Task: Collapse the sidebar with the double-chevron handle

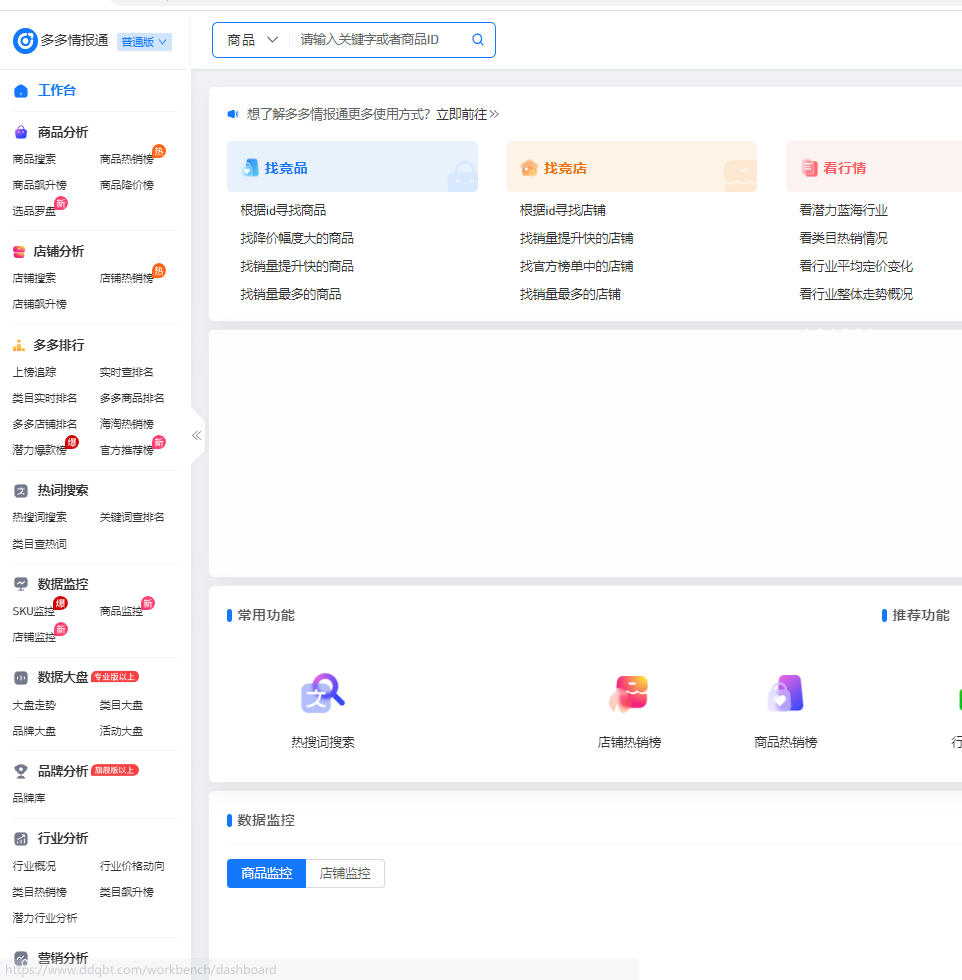Action: pos(196,436)
